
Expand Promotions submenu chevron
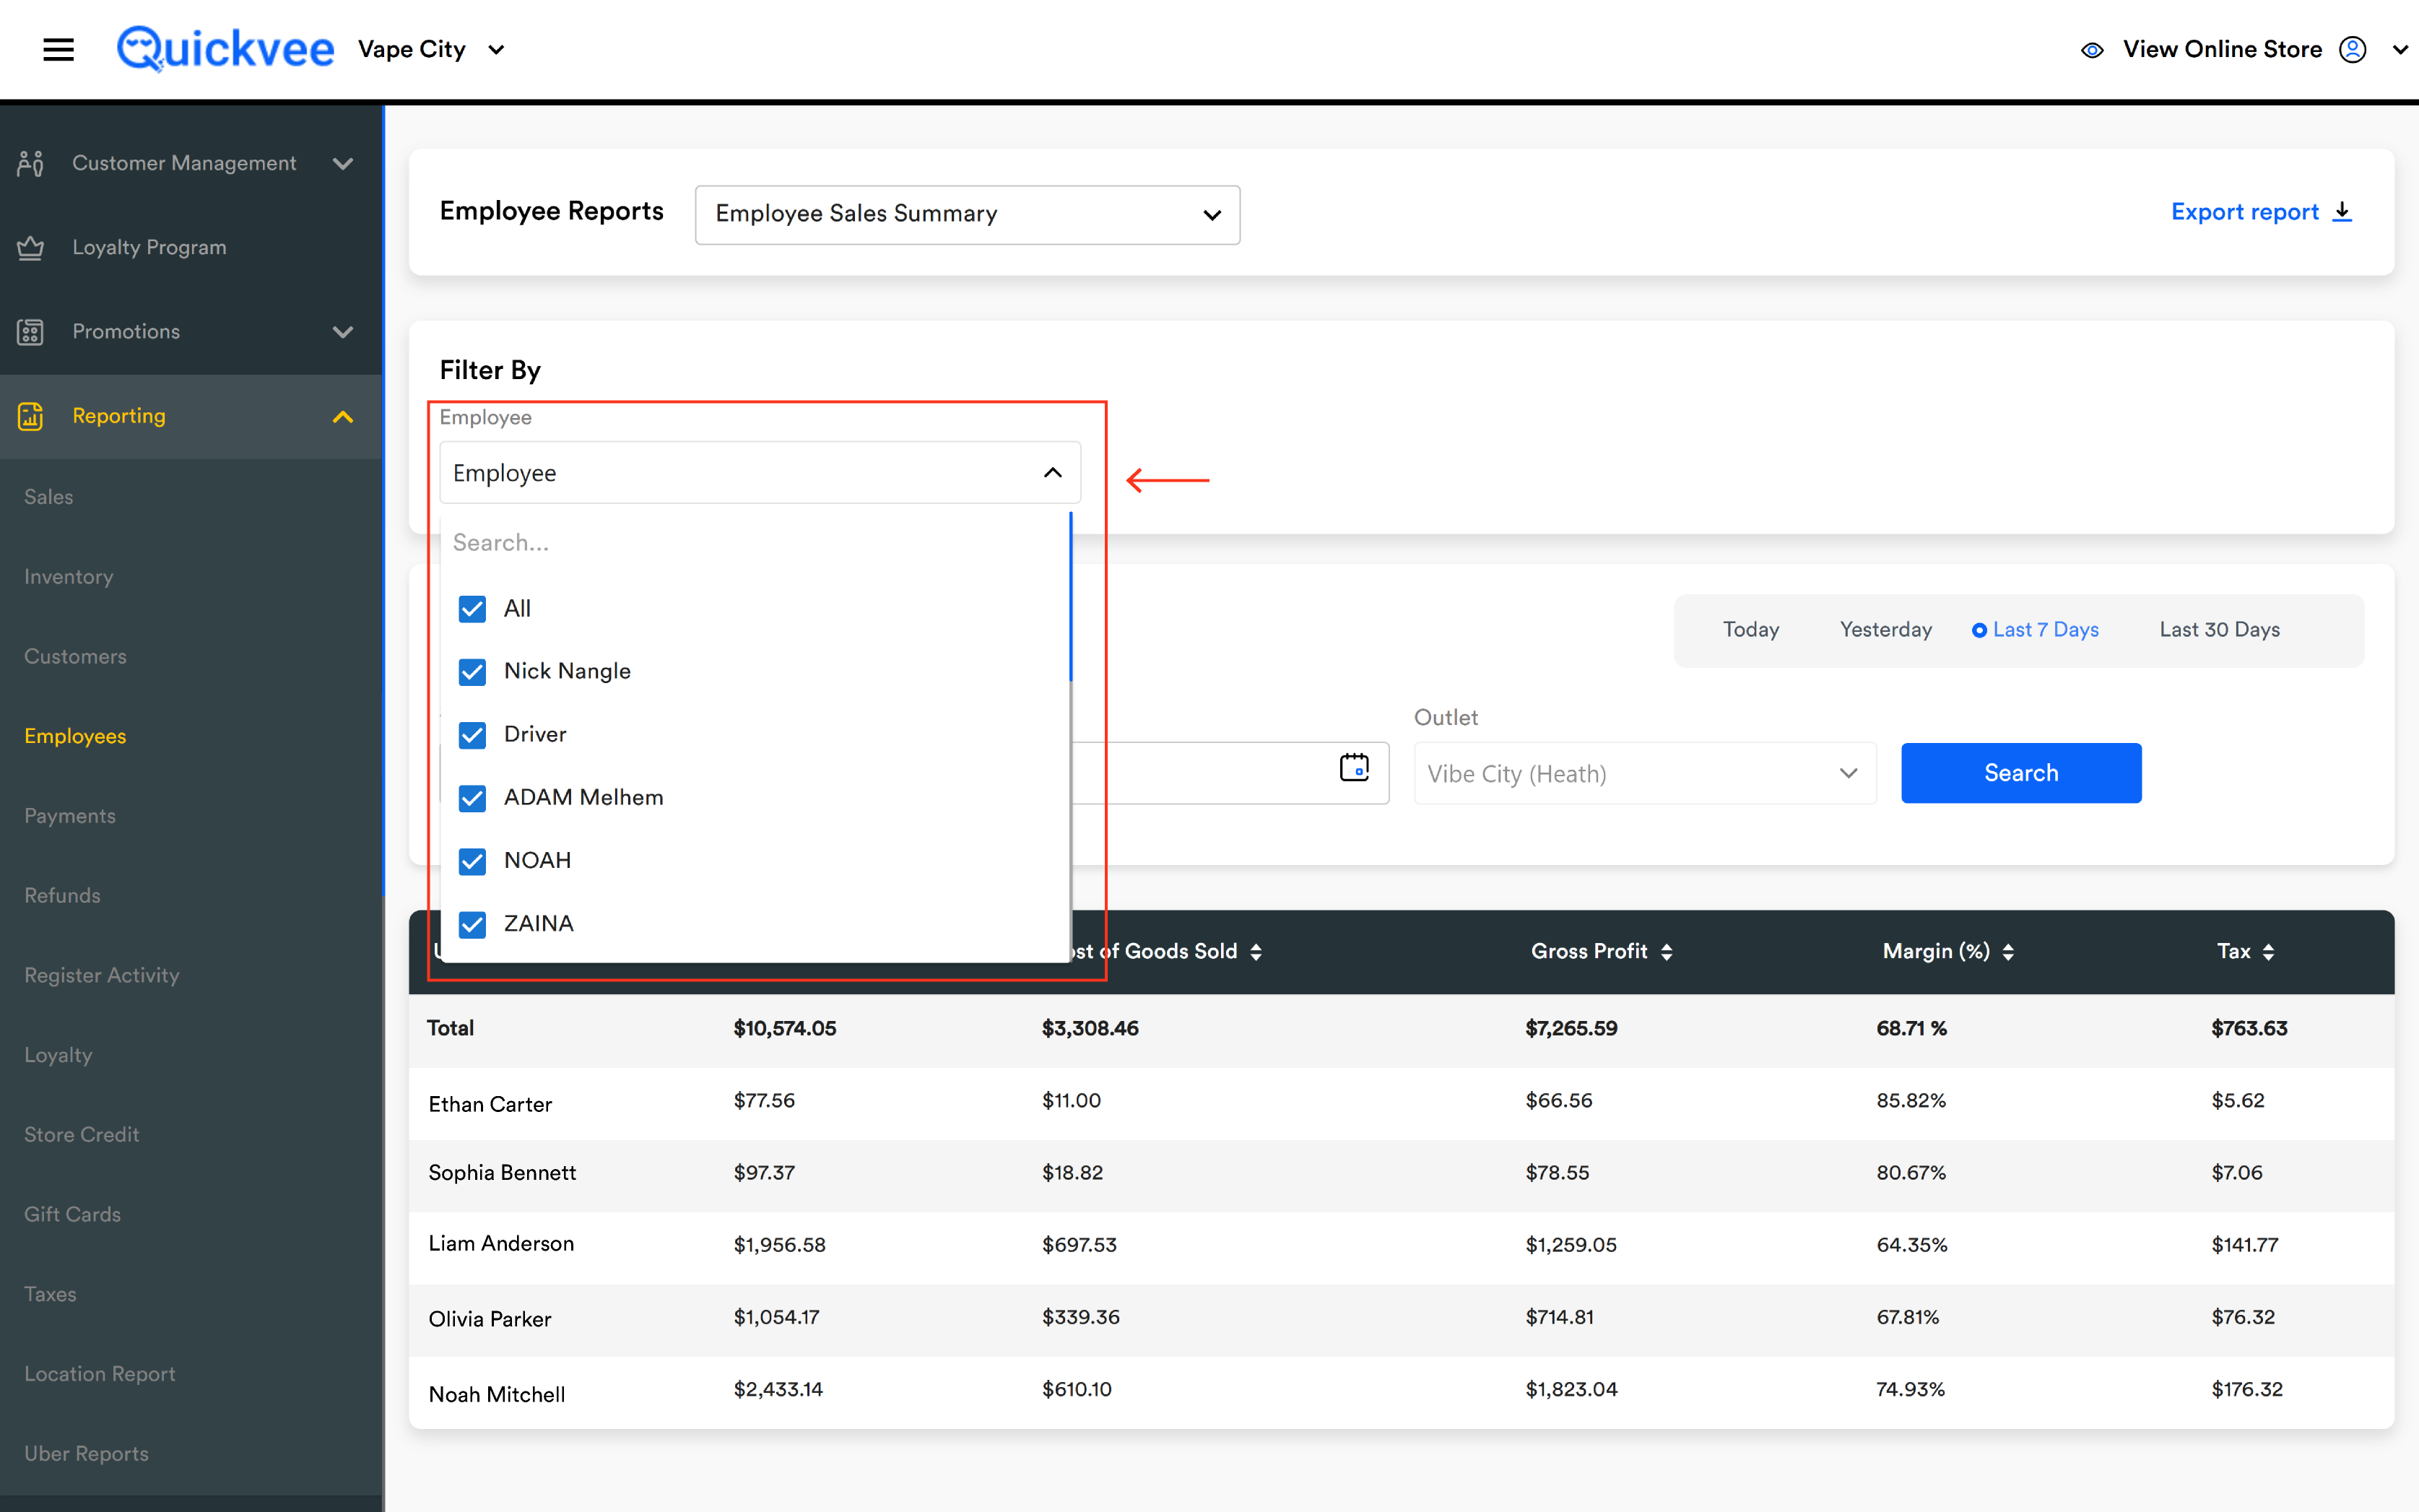(343, 331)
